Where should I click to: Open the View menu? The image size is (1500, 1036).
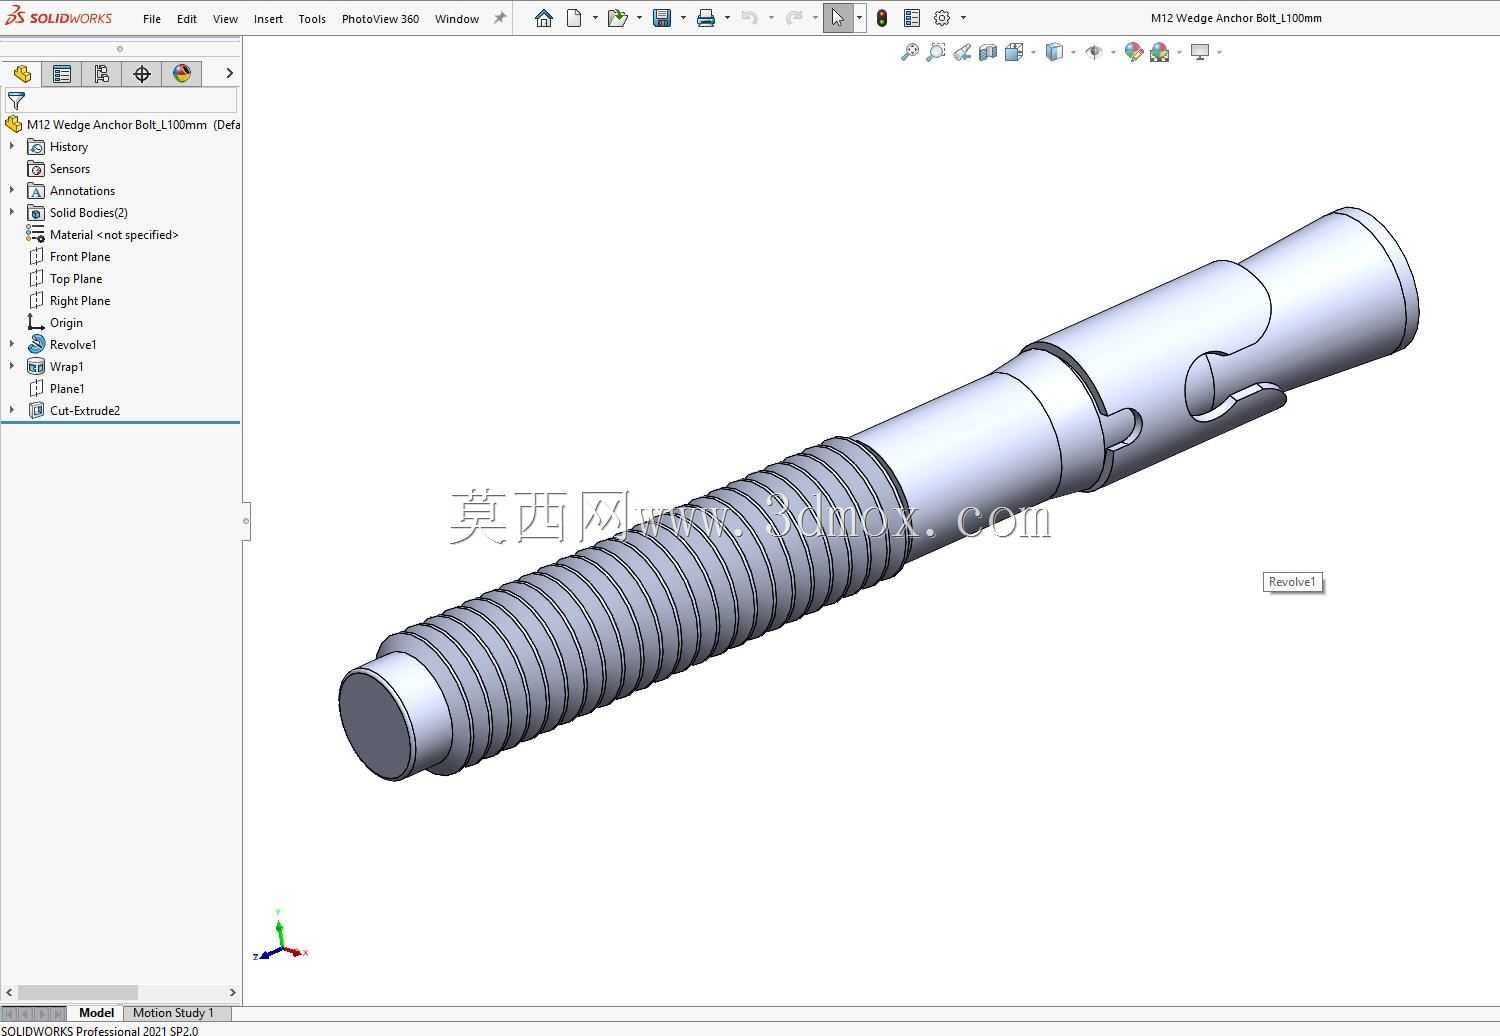[x=225, y=18]
